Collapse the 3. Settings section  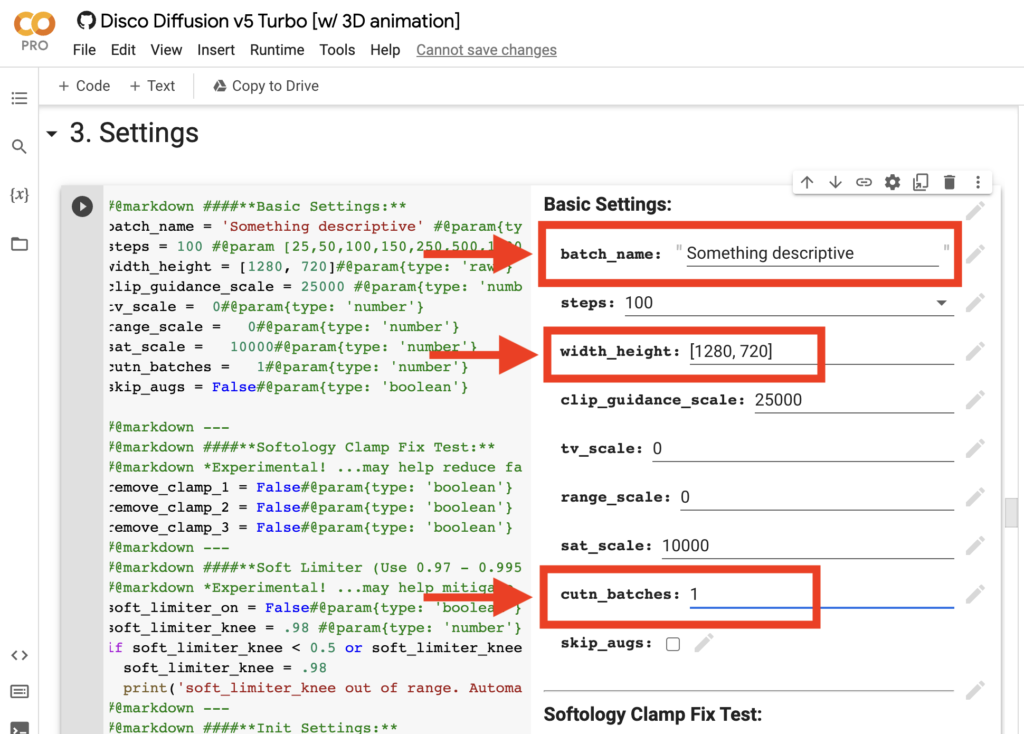pyautogui.click(x=51, y=134)
